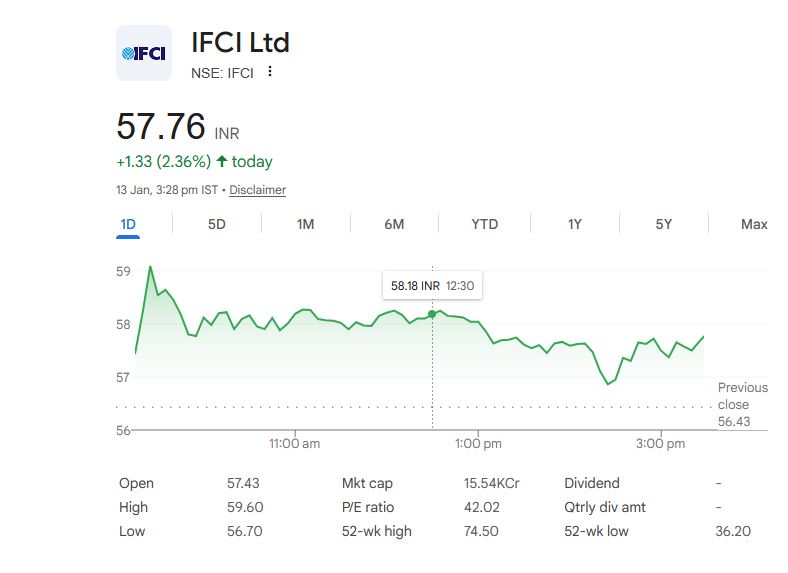Click the green up arrow next to today
The height and width of the screenshot is (573, 788).
point(221,162)
